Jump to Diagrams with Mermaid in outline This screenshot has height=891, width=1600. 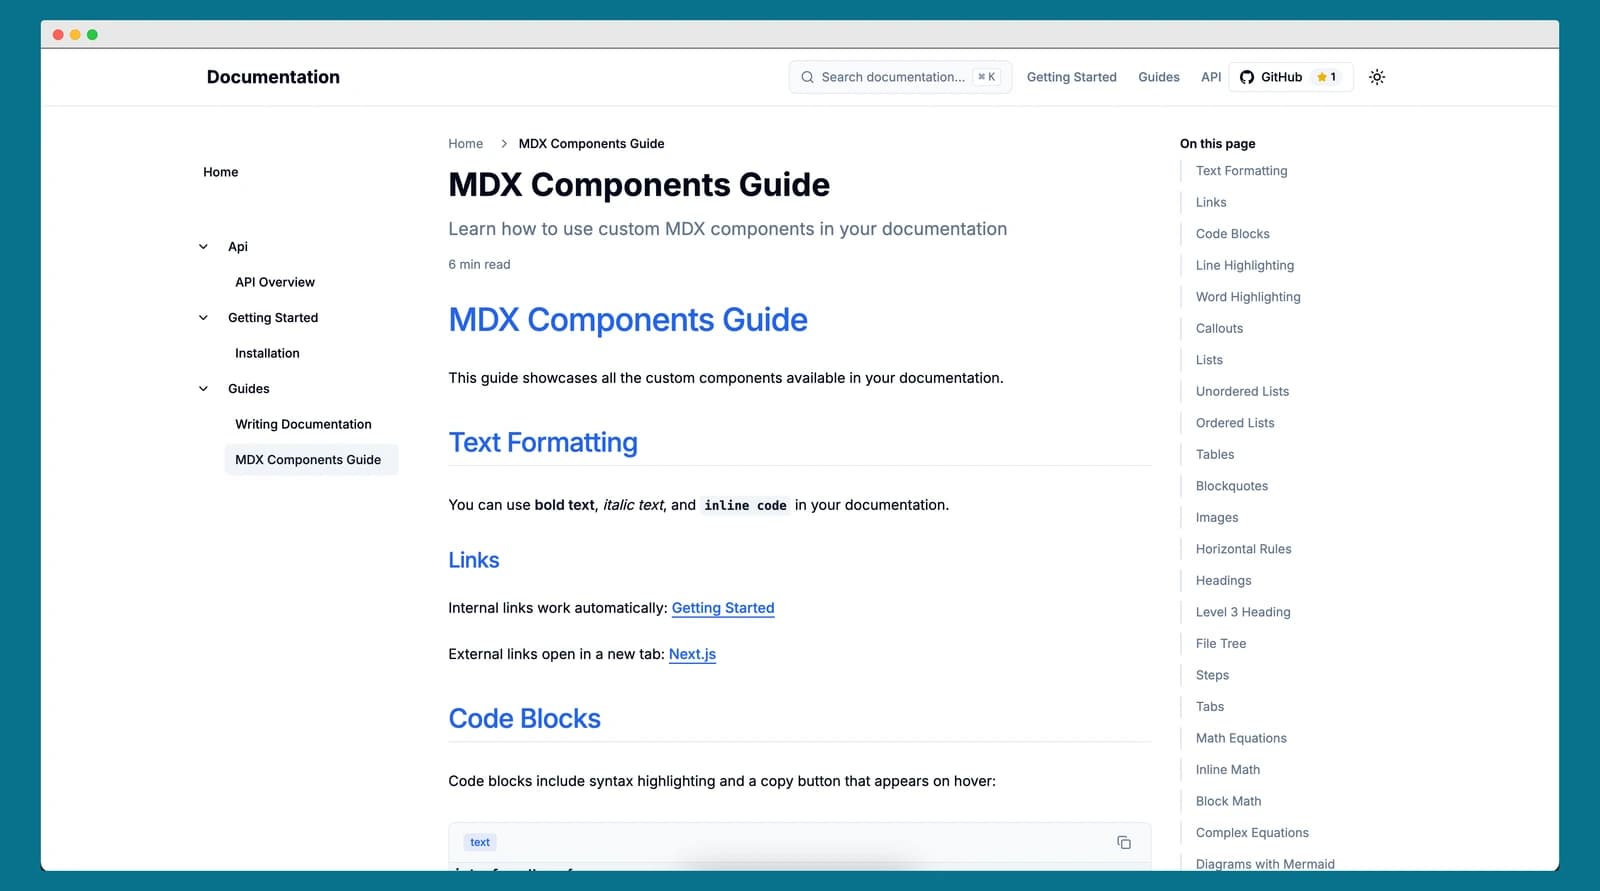1265,863
